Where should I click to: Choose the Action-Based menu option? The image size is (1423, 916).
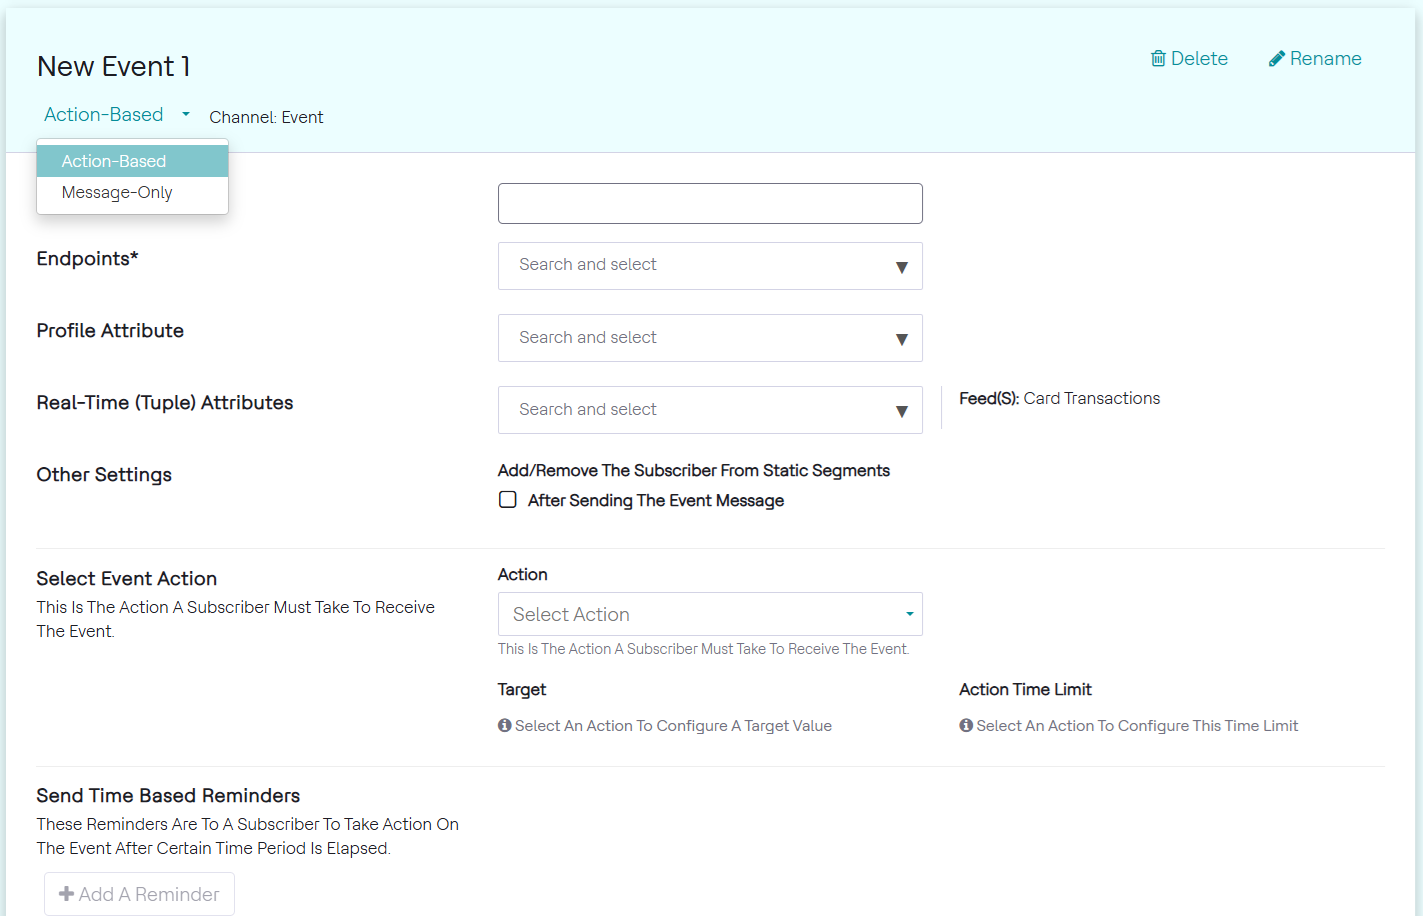tap(114, 161)
